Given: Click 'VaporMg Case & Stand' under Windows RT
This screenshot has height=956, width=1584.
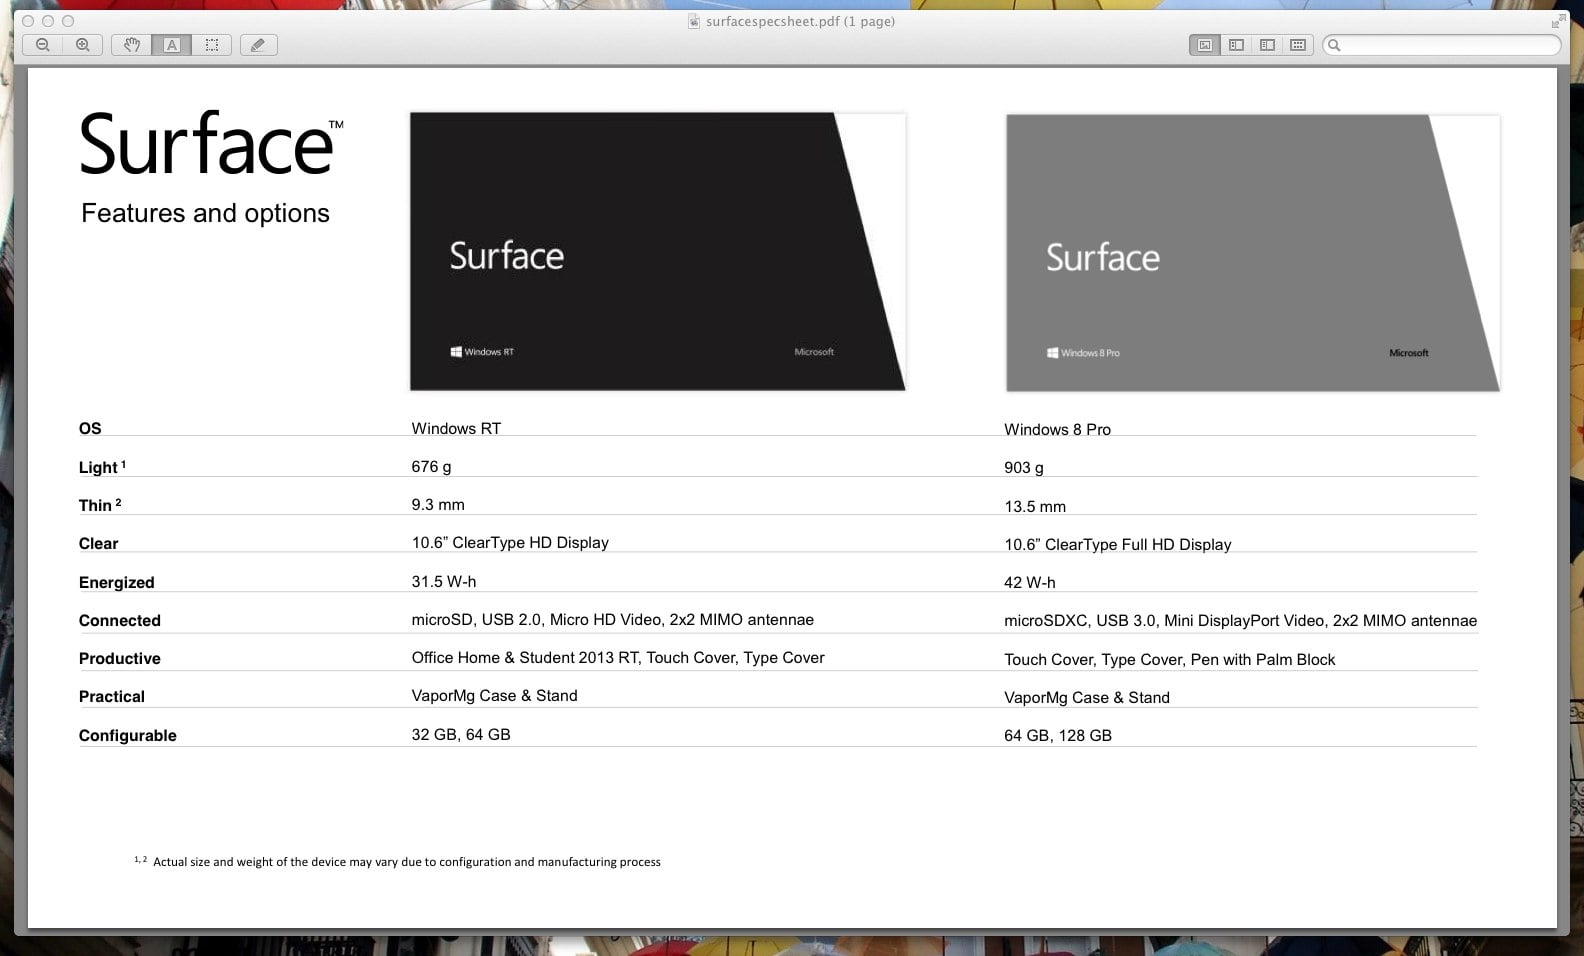Looking at the screenshot, I should [x=494, y=695].
